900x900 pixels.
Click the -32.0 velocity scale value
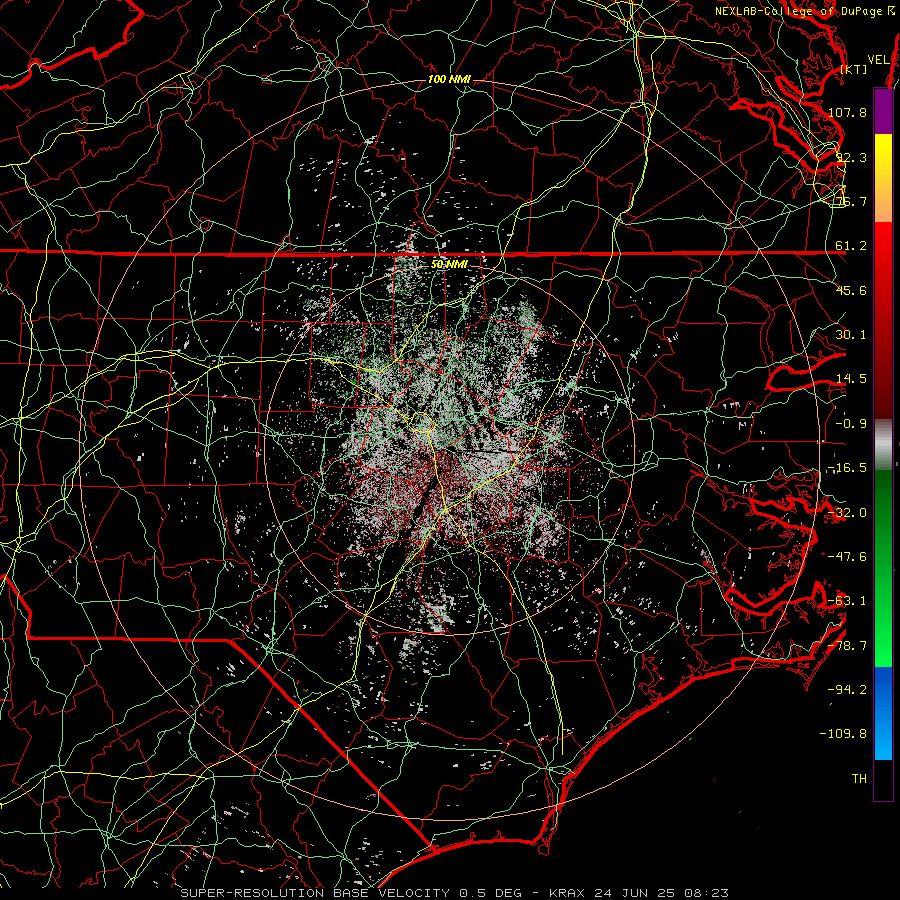pyautogui.click(x=847, y=513)
